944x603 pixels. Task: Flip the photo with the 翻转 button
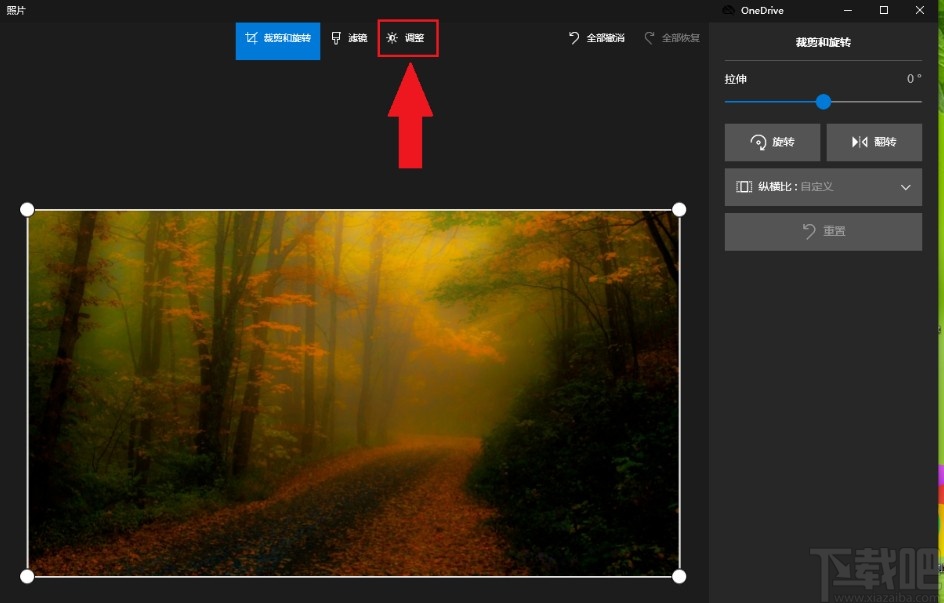tap(874, 143)
